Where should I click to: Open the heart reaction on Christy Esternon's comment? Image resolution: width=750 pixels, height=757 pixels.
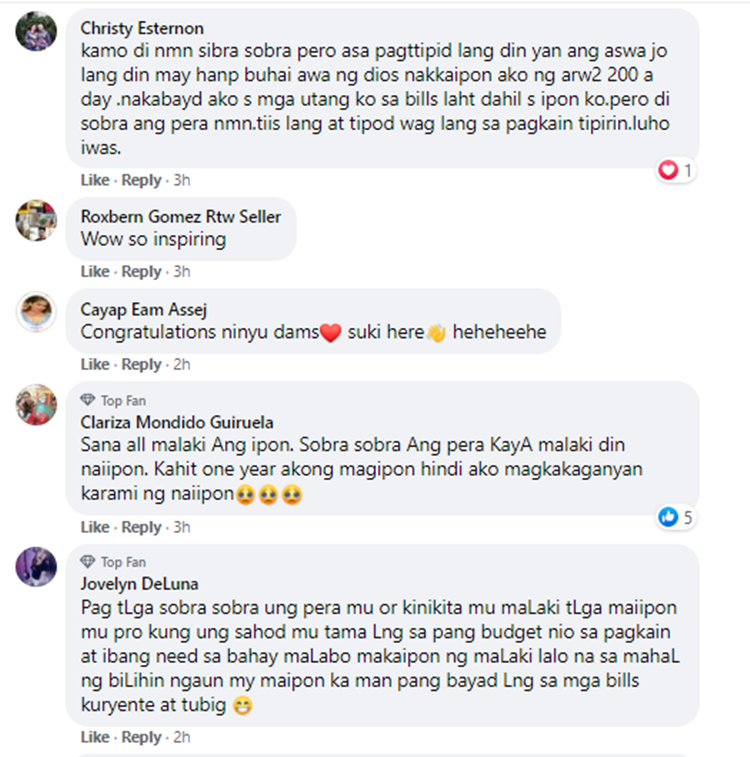(x=676, y=170)
